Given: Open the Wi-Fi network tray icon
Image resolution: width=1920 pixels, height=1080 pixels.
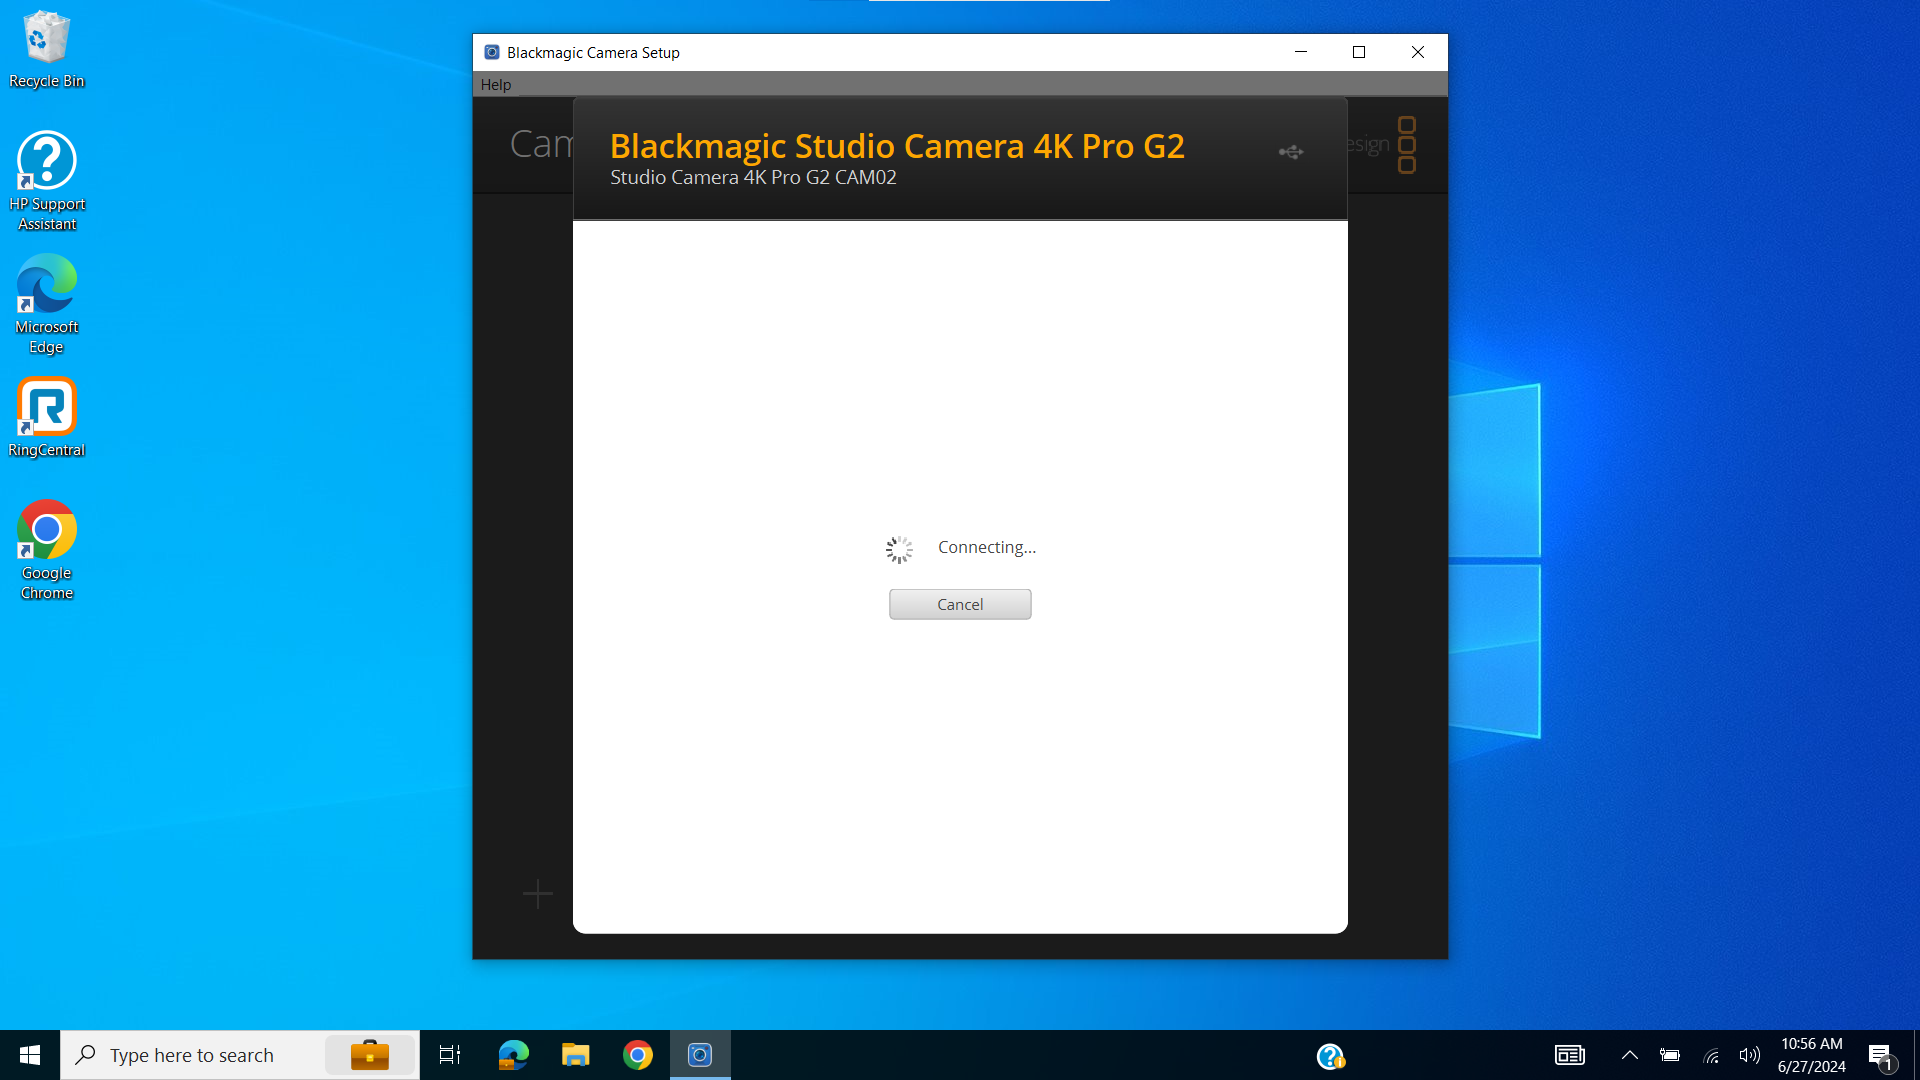Looking at the screenshot, I should tap(1711, 1055).
